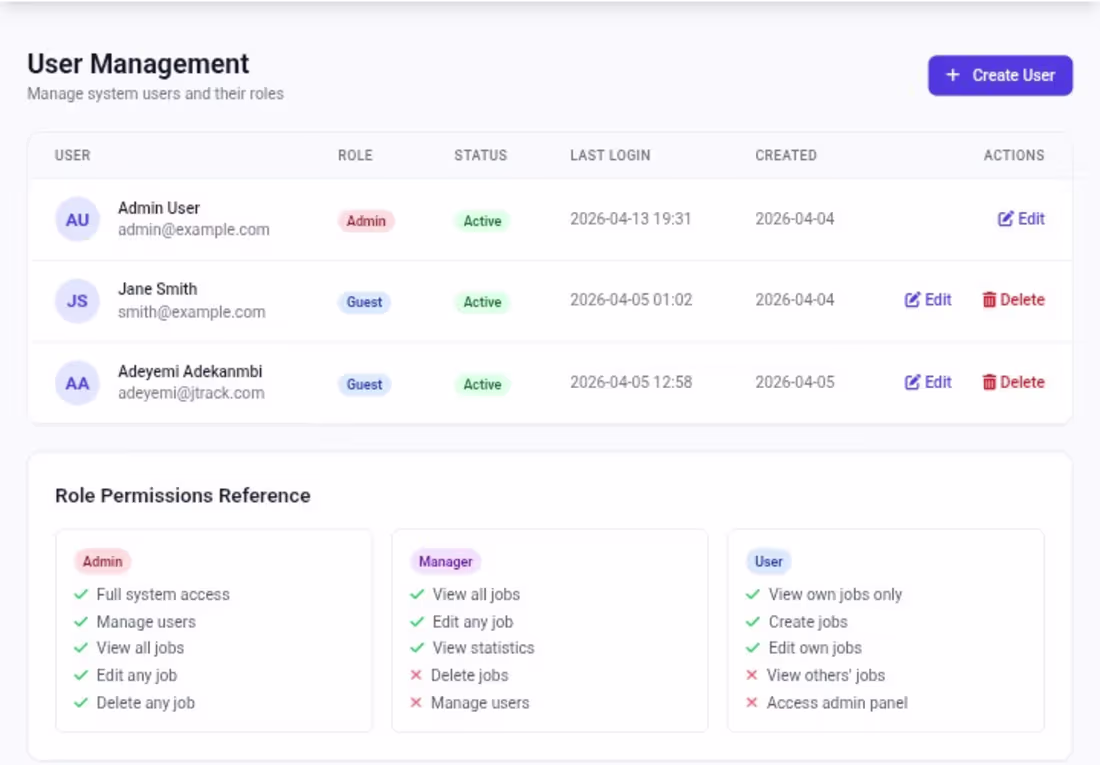Click the JS avatar circle for Jane Smith
1100x765 pixels.
(x=77, y=300)
